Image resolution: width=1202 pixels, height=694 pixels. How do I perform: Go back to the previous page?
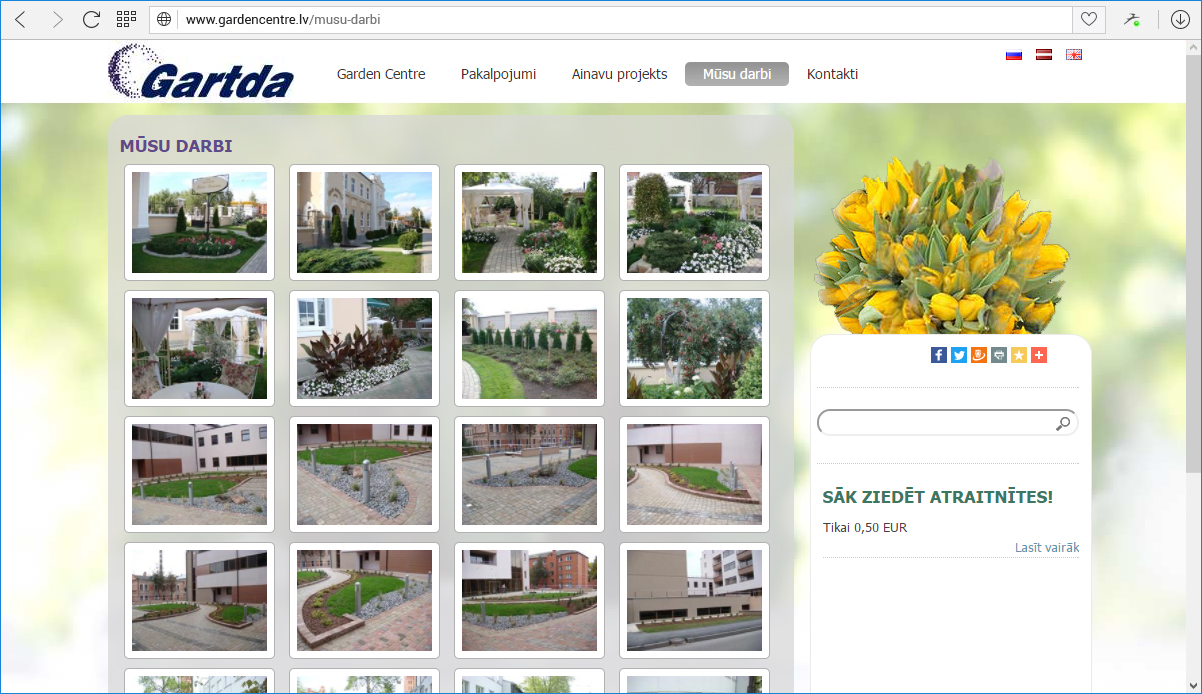coord(20,19)
